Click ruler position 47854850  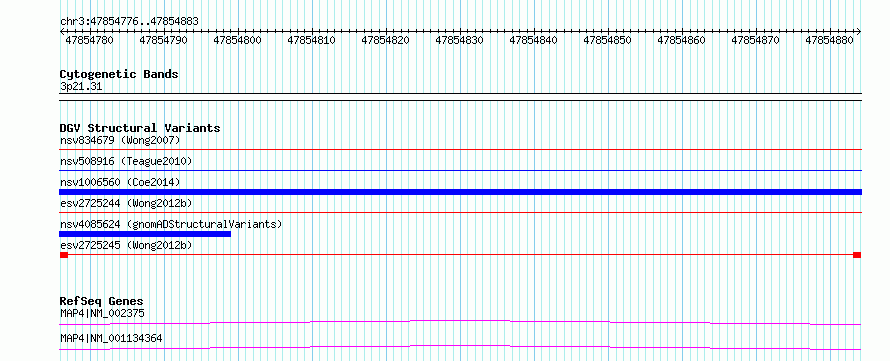point(607,40)
